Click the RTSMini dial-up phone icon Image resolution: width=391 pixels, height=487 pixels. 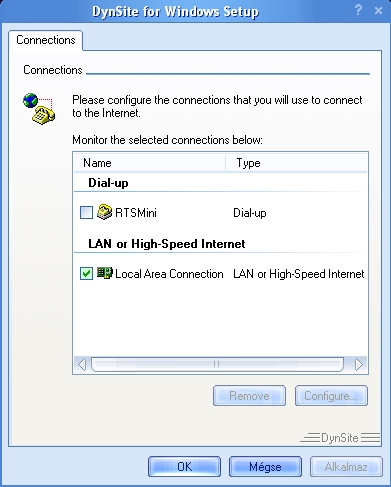point(104,212)
